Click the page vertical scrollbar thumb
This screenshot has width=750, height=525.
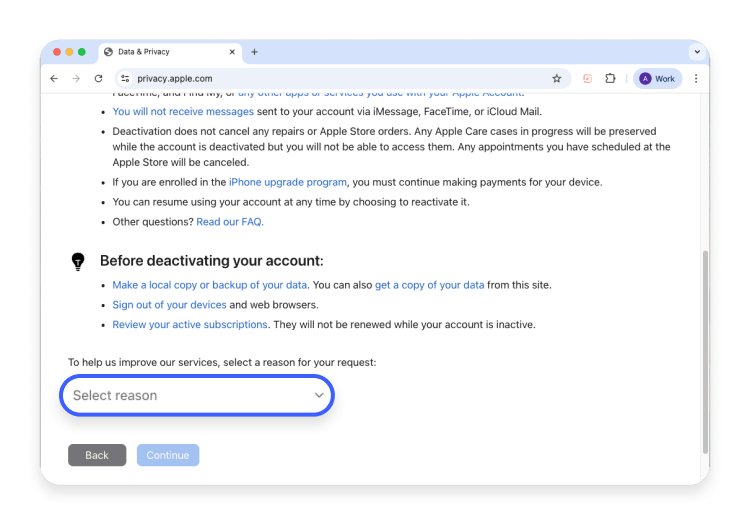(705, 352)
